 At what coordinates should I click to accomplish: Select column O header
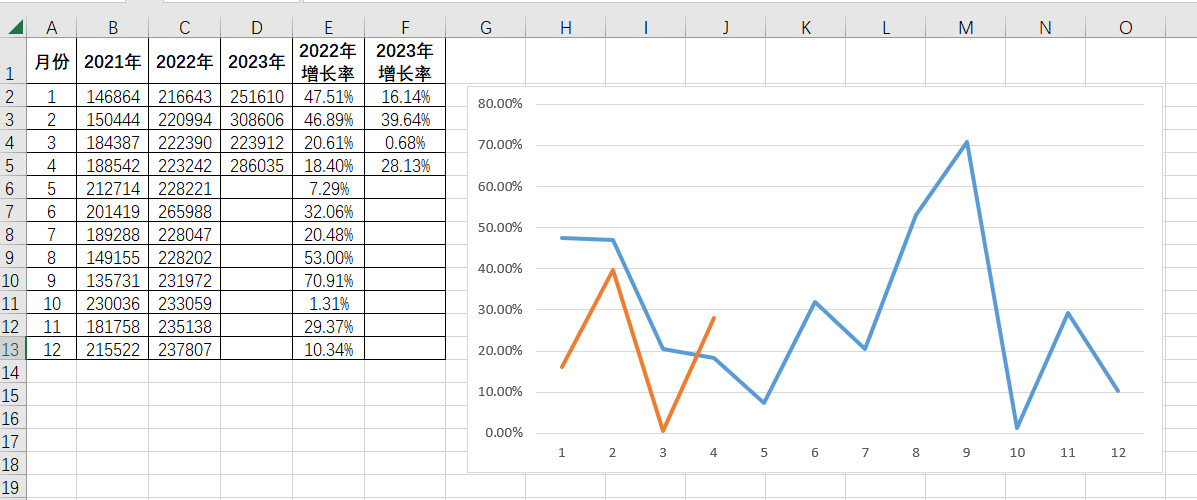(x=1125, y=28)
